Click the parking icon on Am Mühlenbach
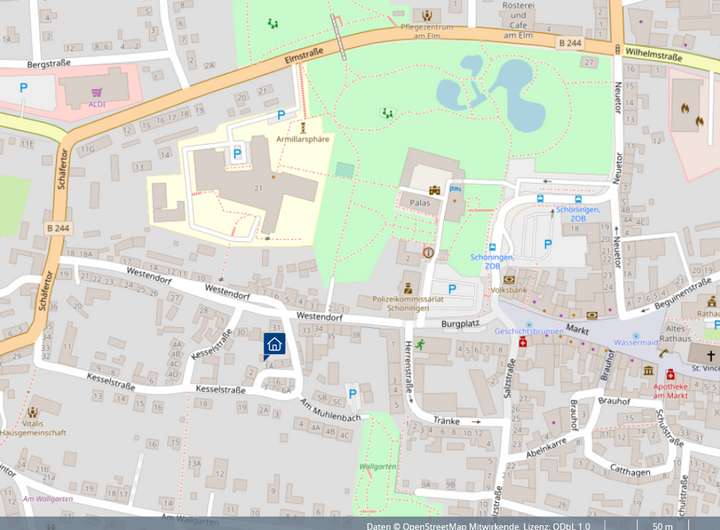 [x=351, y=393]
